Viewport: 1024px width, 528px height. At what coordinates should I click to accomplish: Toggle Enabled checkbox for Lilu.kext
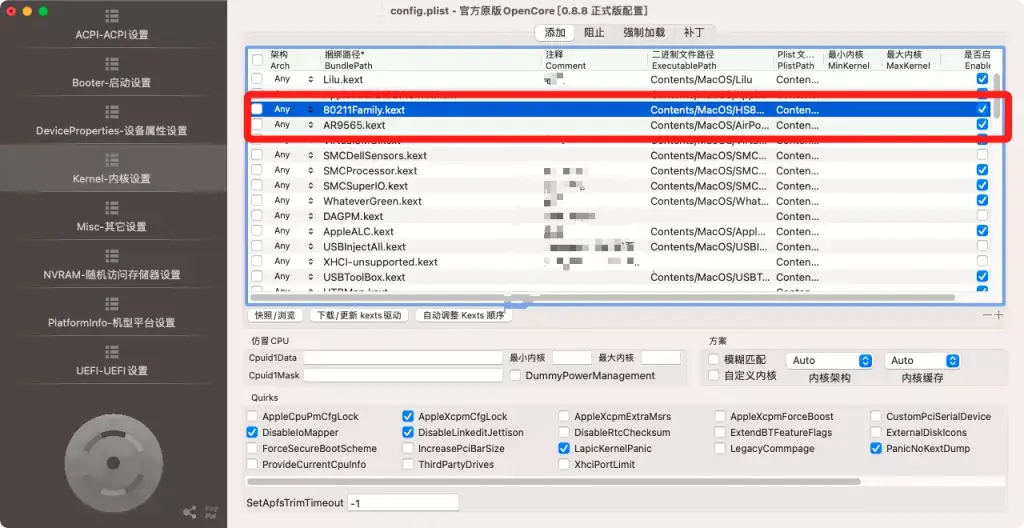pyautogui.click(x=982, y=79)
